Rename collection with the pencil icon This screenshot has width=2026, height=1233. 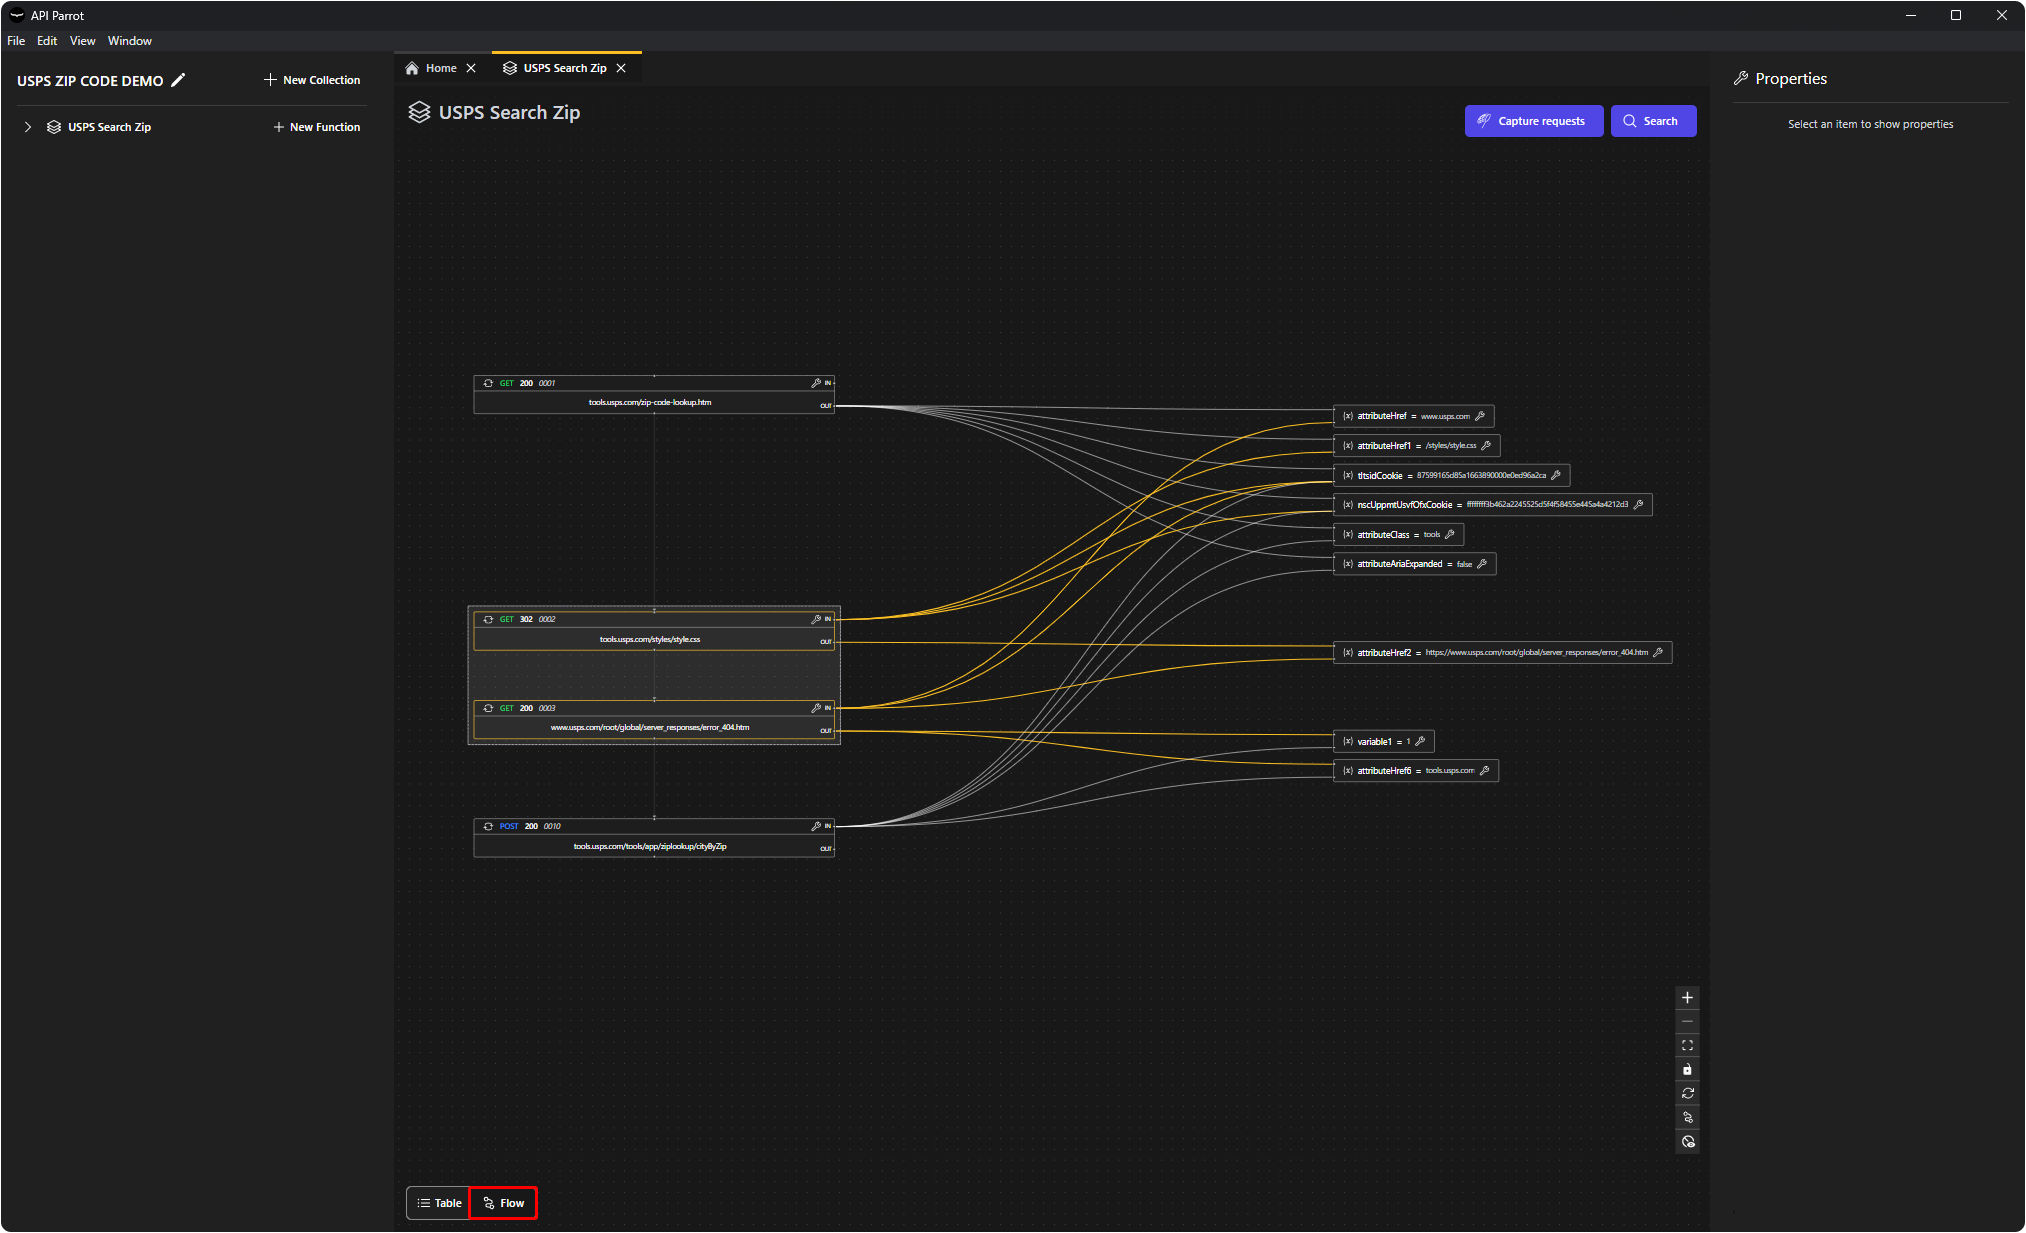(x=178, y=80)
